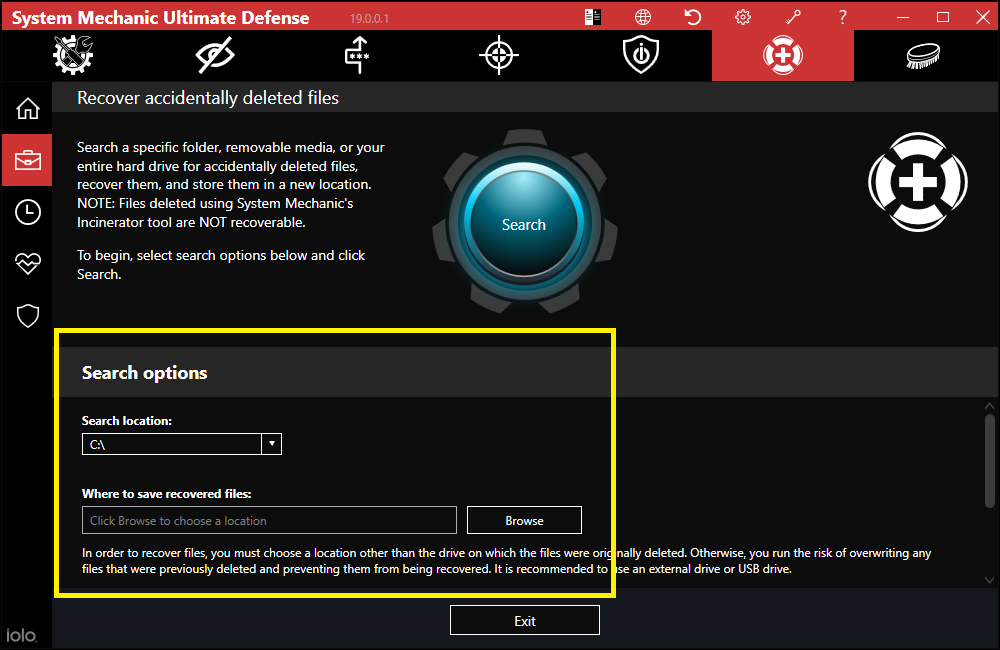
Task: Minimize the System Mechanic window
Action: point(902,17)
